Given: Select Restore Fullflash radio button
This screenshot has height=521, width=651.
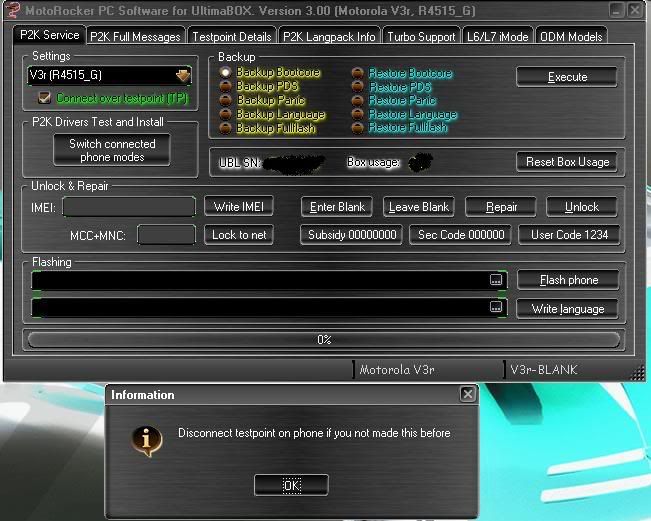Looking at the screenshot, I should point(357,128).
